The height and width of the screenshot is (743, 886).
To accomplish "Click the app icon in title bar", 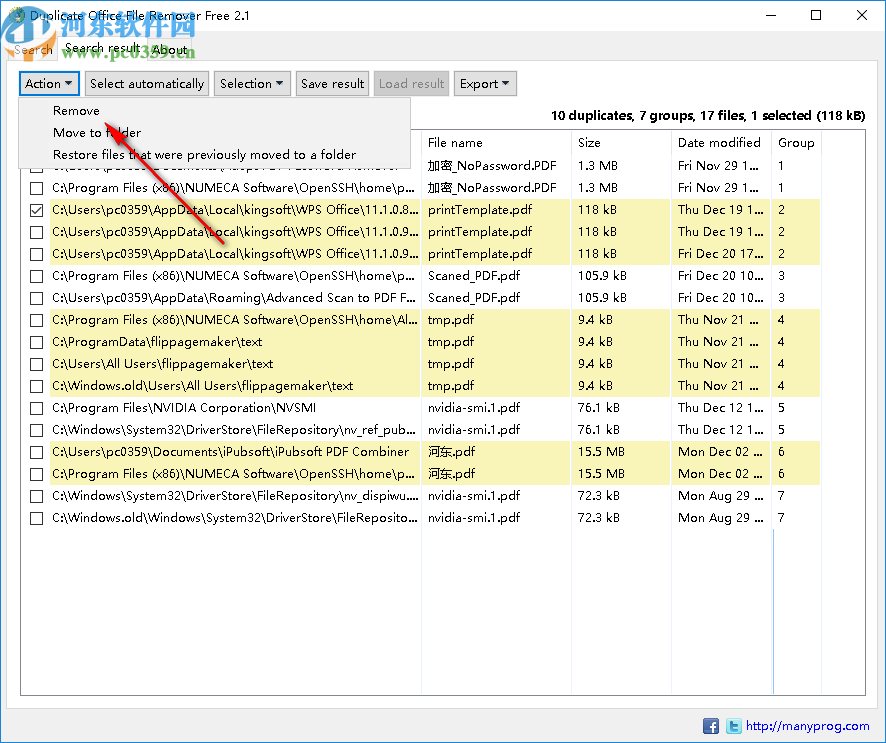I will [15, 16].
